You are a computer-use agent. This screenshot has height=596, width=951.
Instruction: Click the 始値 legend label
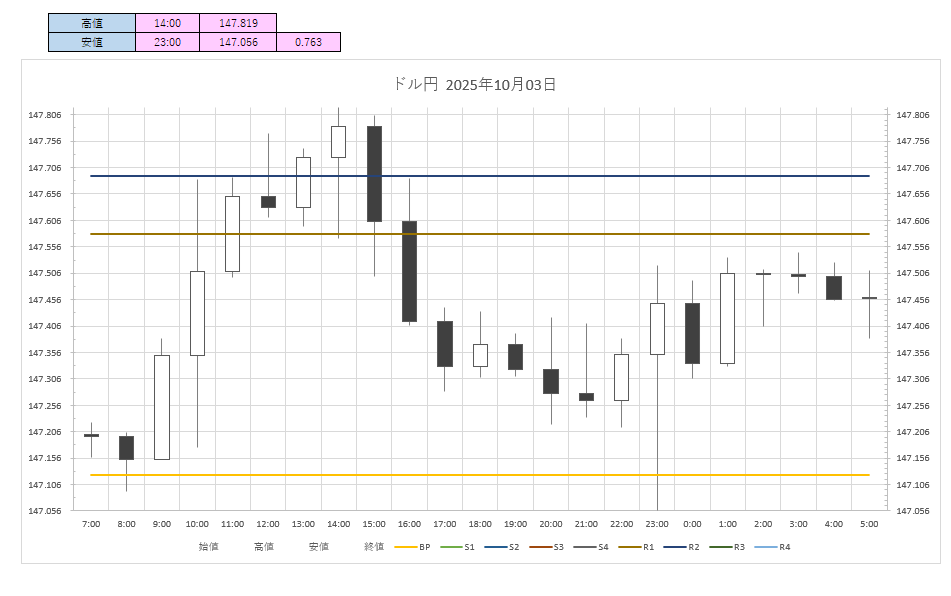pos(208,547)
